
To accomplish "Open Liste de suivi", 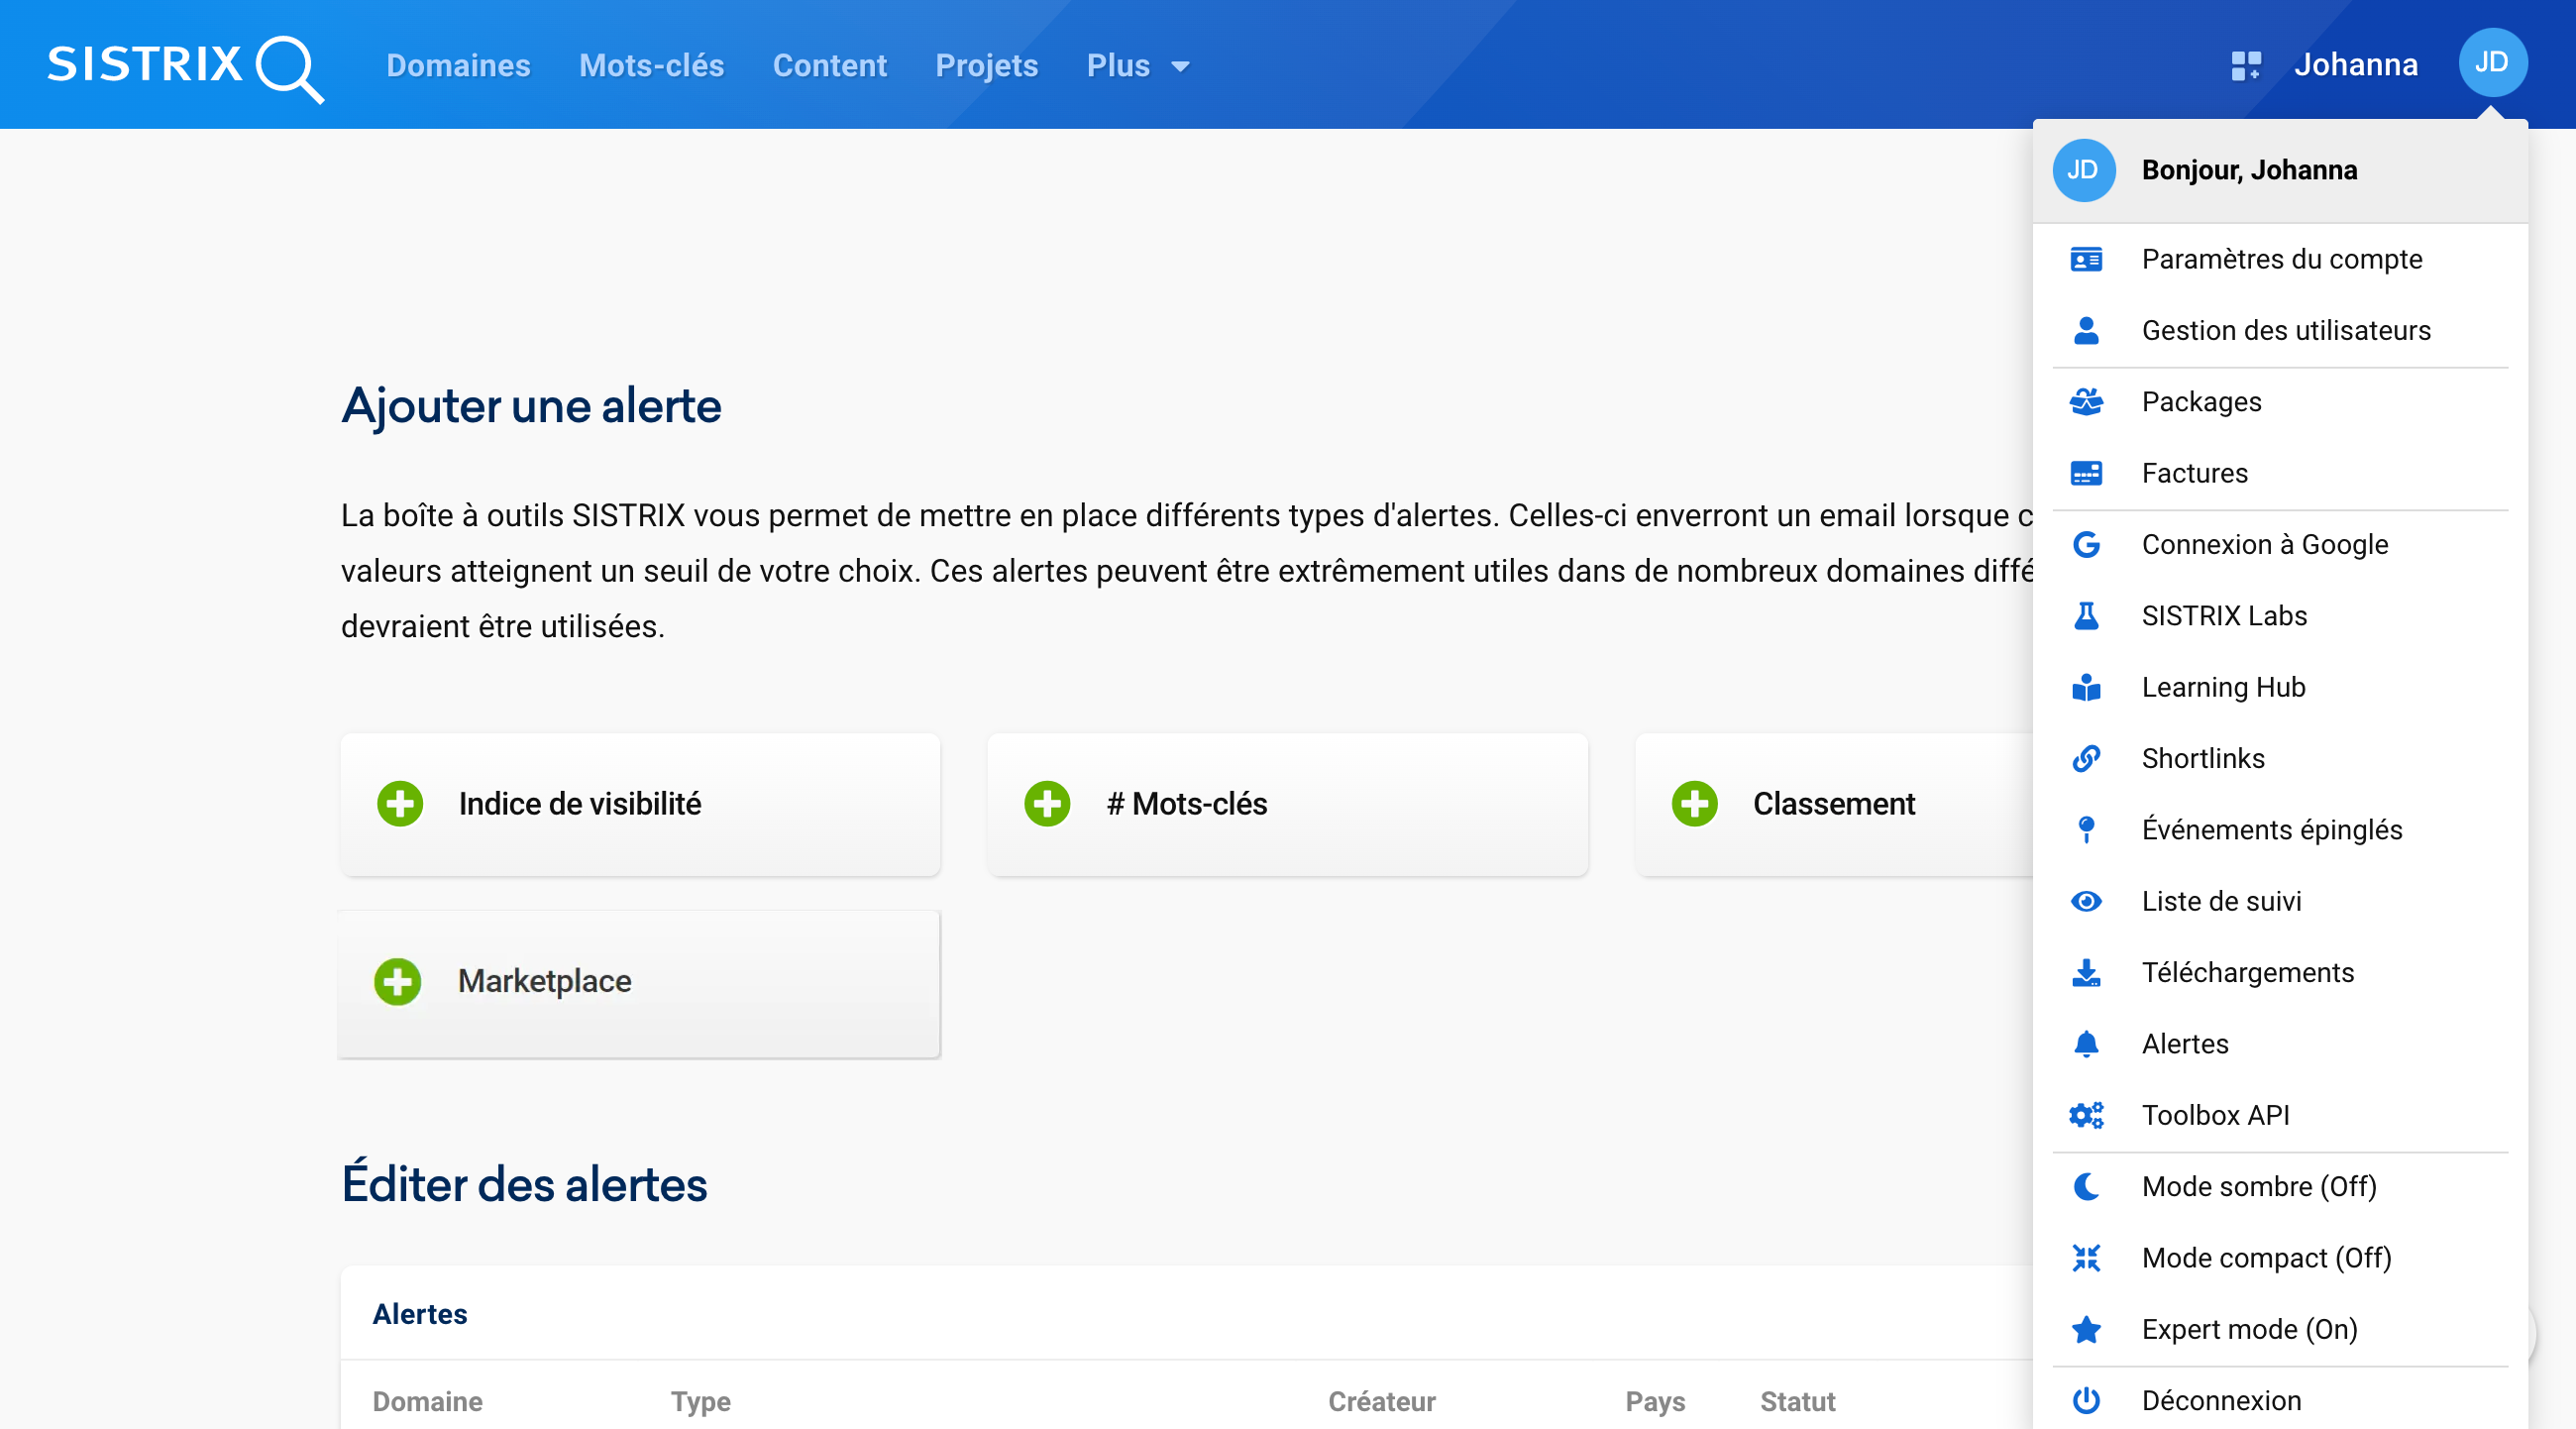I will pos(2280,902).
